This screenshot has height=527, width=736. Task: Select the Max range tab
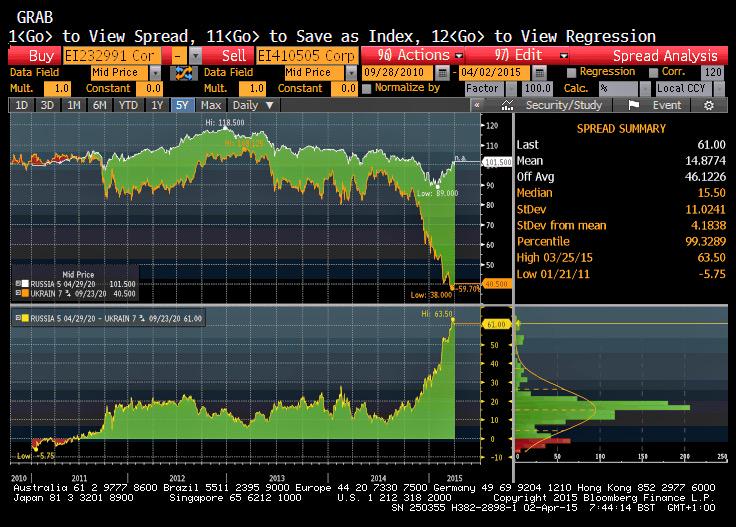click(x=211, y=105)
